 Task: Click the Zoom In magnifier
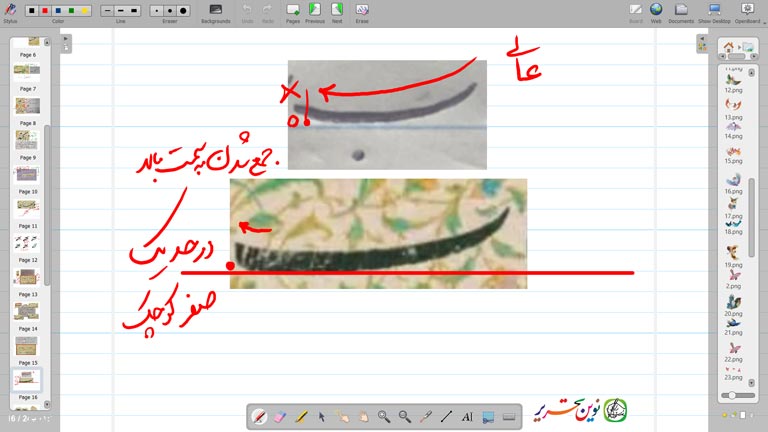point(383,416)
